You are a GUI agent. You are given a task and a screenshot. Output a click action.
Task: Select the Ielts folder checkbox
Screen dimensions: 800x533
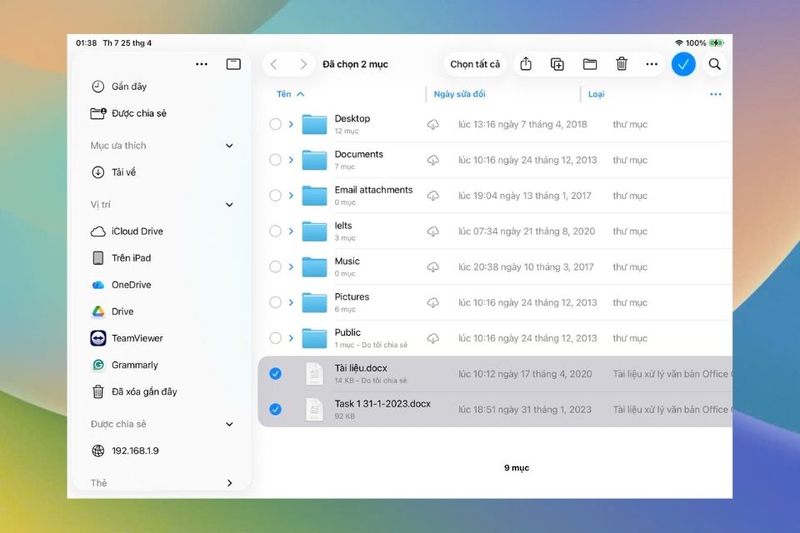pos(275,231)
